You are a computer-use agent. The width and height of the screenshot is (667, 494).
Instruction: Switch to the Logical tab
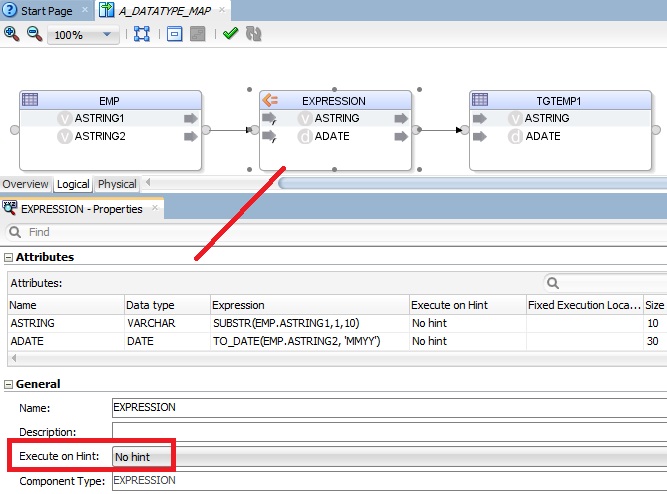point(73,184)
